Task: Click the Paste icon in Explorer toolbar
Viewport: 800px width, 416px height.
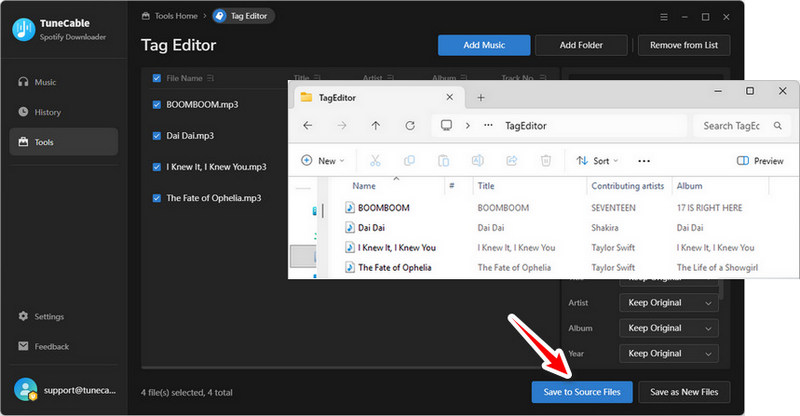Action: [x=443, y=161]
